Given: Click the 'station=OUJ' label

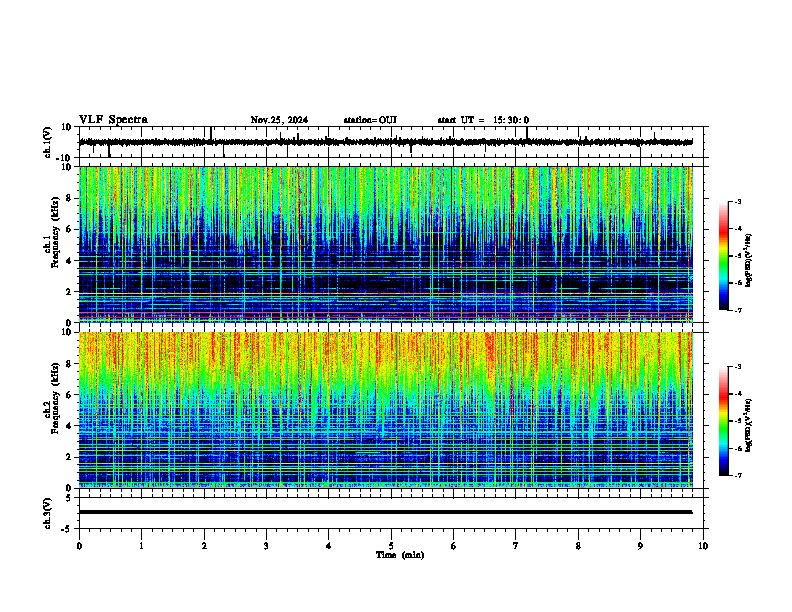Looking at the screenshot, I should coord(370,120).
